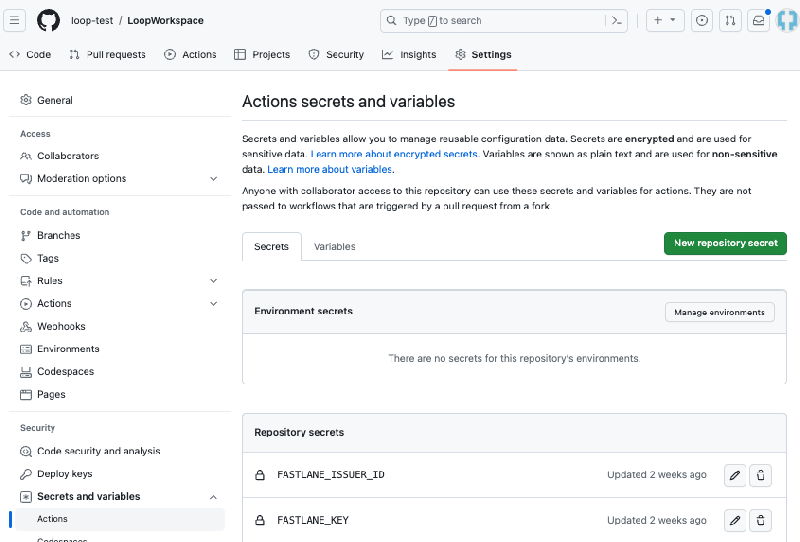Viewport: 800px width, 542px height.
Task: Expand the Rules sidebar section
Action: [x=213, y=281]
